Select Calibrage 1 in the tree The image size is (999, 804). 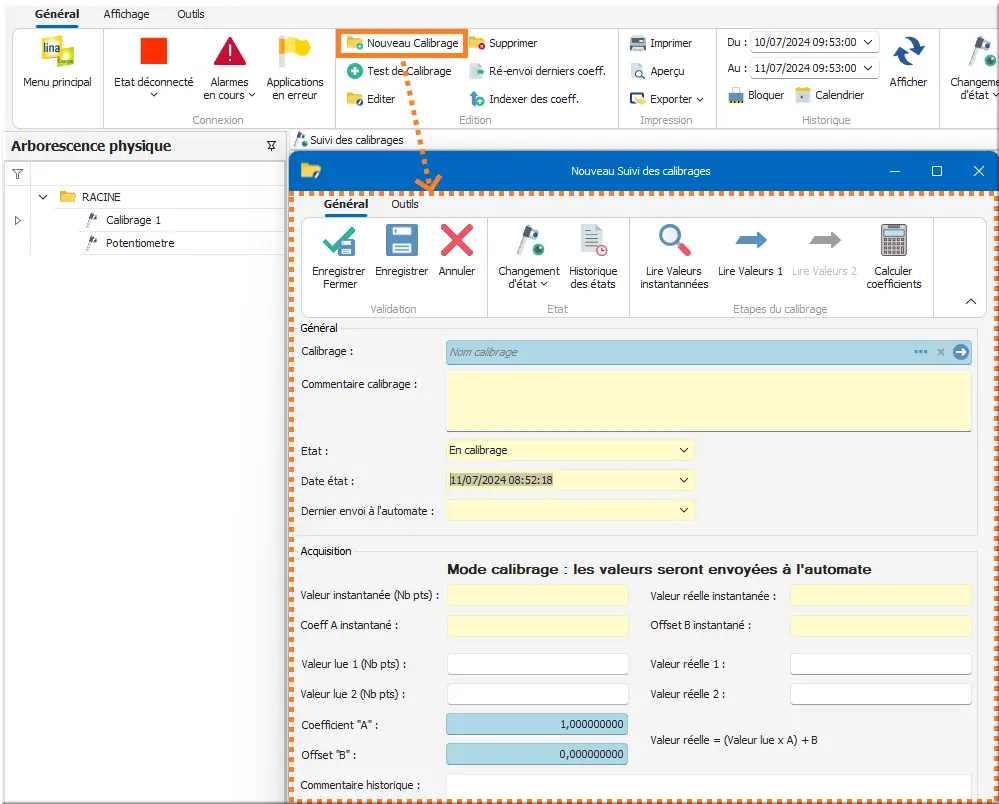click(133, 220)
